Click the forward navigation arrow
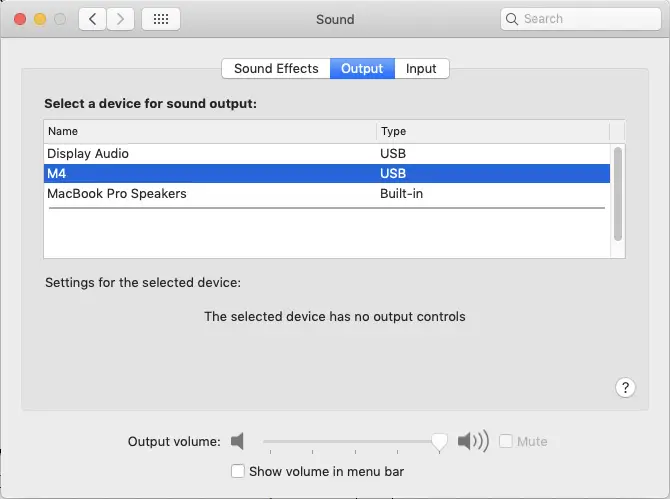Viewport: 670px width, 499px height. [121, 19]
